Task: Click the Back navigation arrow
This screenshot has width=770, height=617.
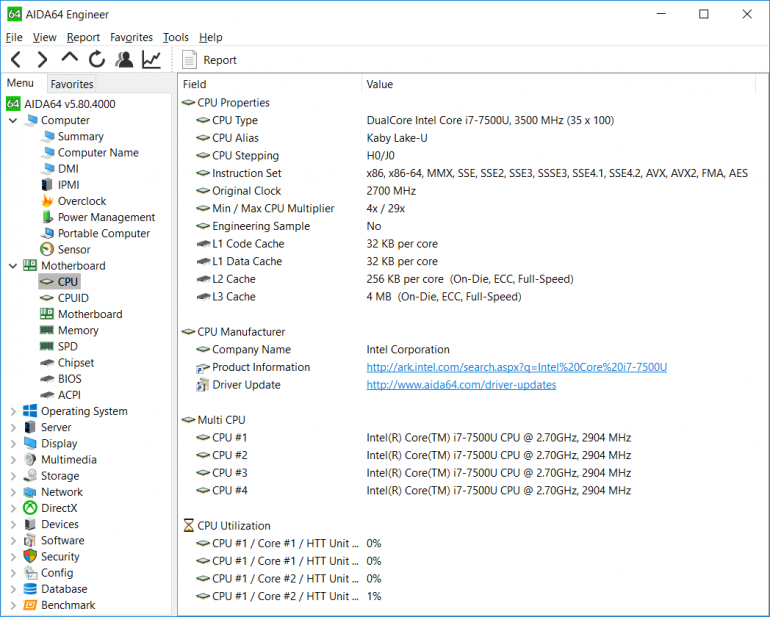Action: tap(16, 60)
